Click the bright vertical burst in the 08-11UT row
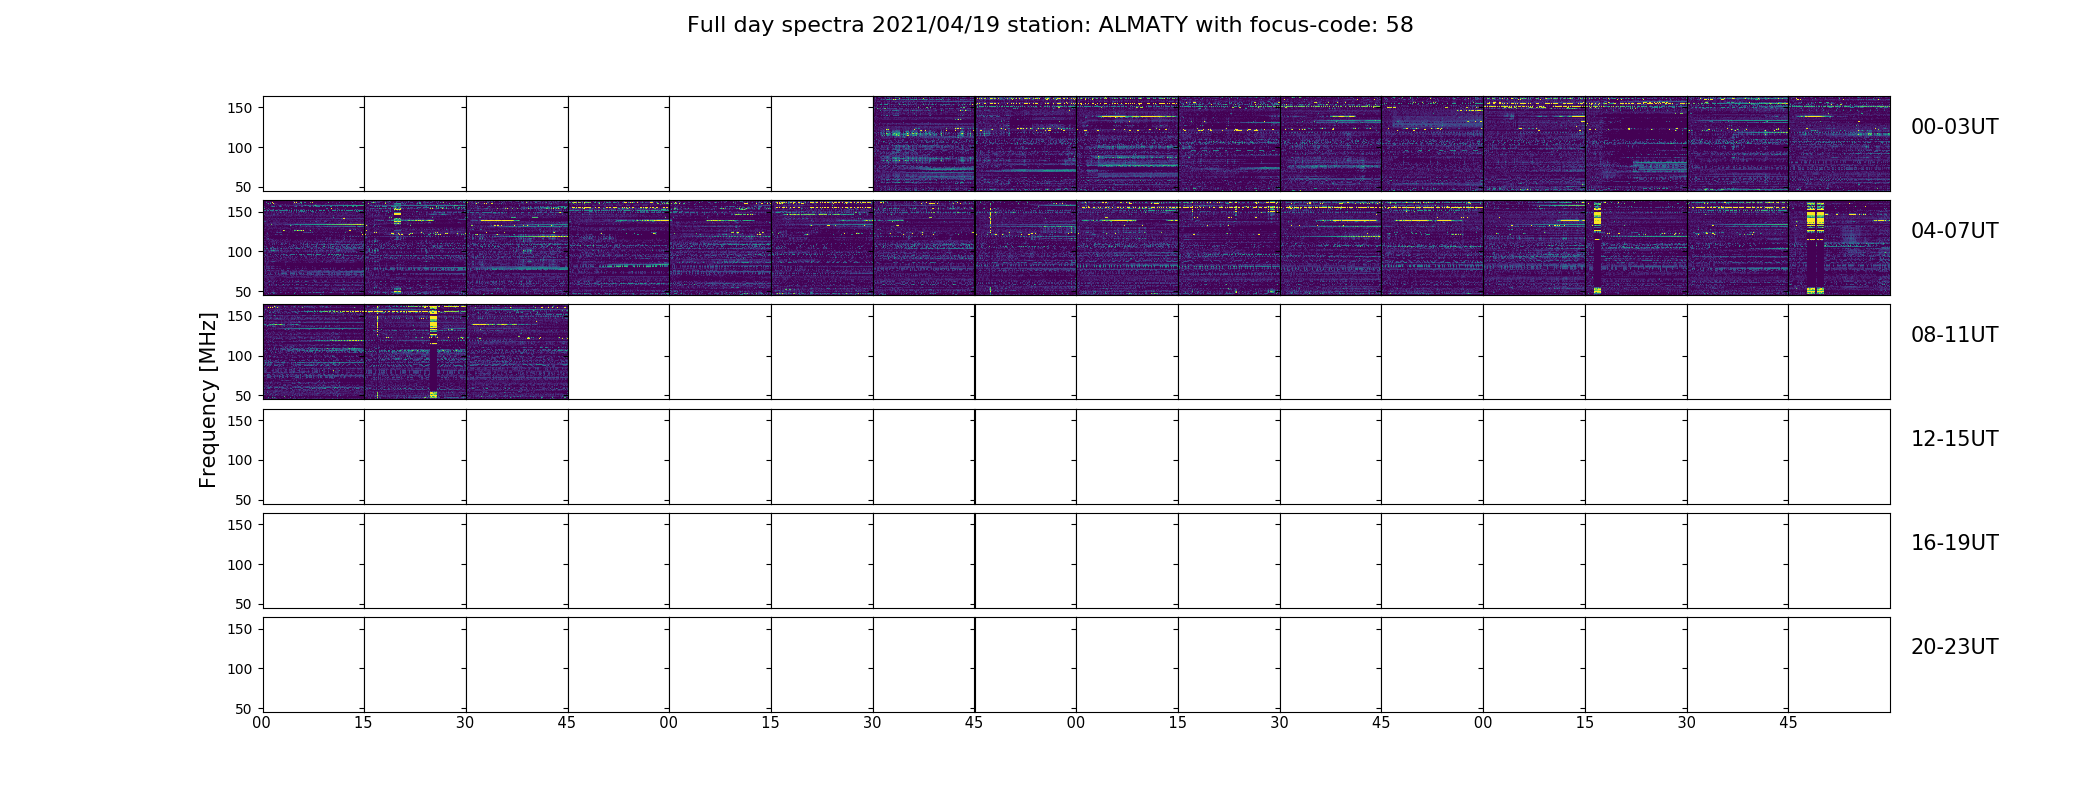Image resolution: width=2100 pixels, height=800 pixels. click(x=433, y=352)
